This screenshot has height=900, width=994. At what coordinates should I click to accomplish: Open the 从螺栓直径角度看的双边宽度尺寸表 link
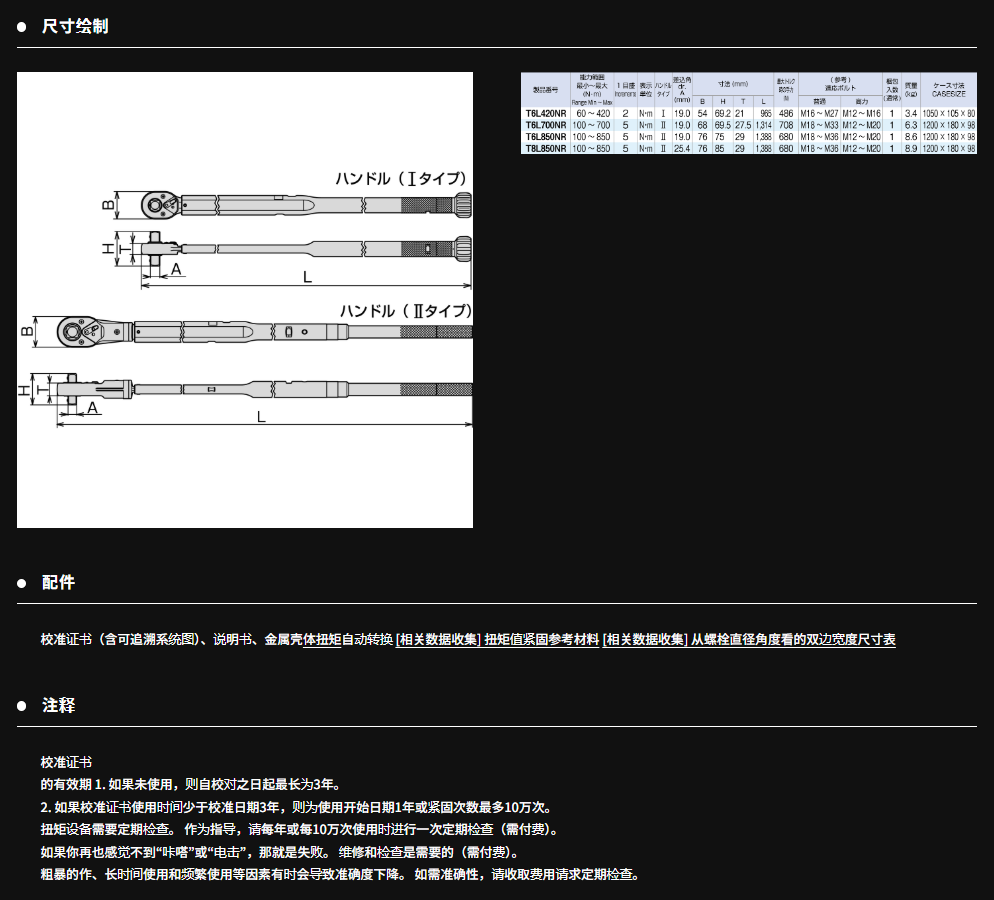pyautogui.click(x=793, y=640)
